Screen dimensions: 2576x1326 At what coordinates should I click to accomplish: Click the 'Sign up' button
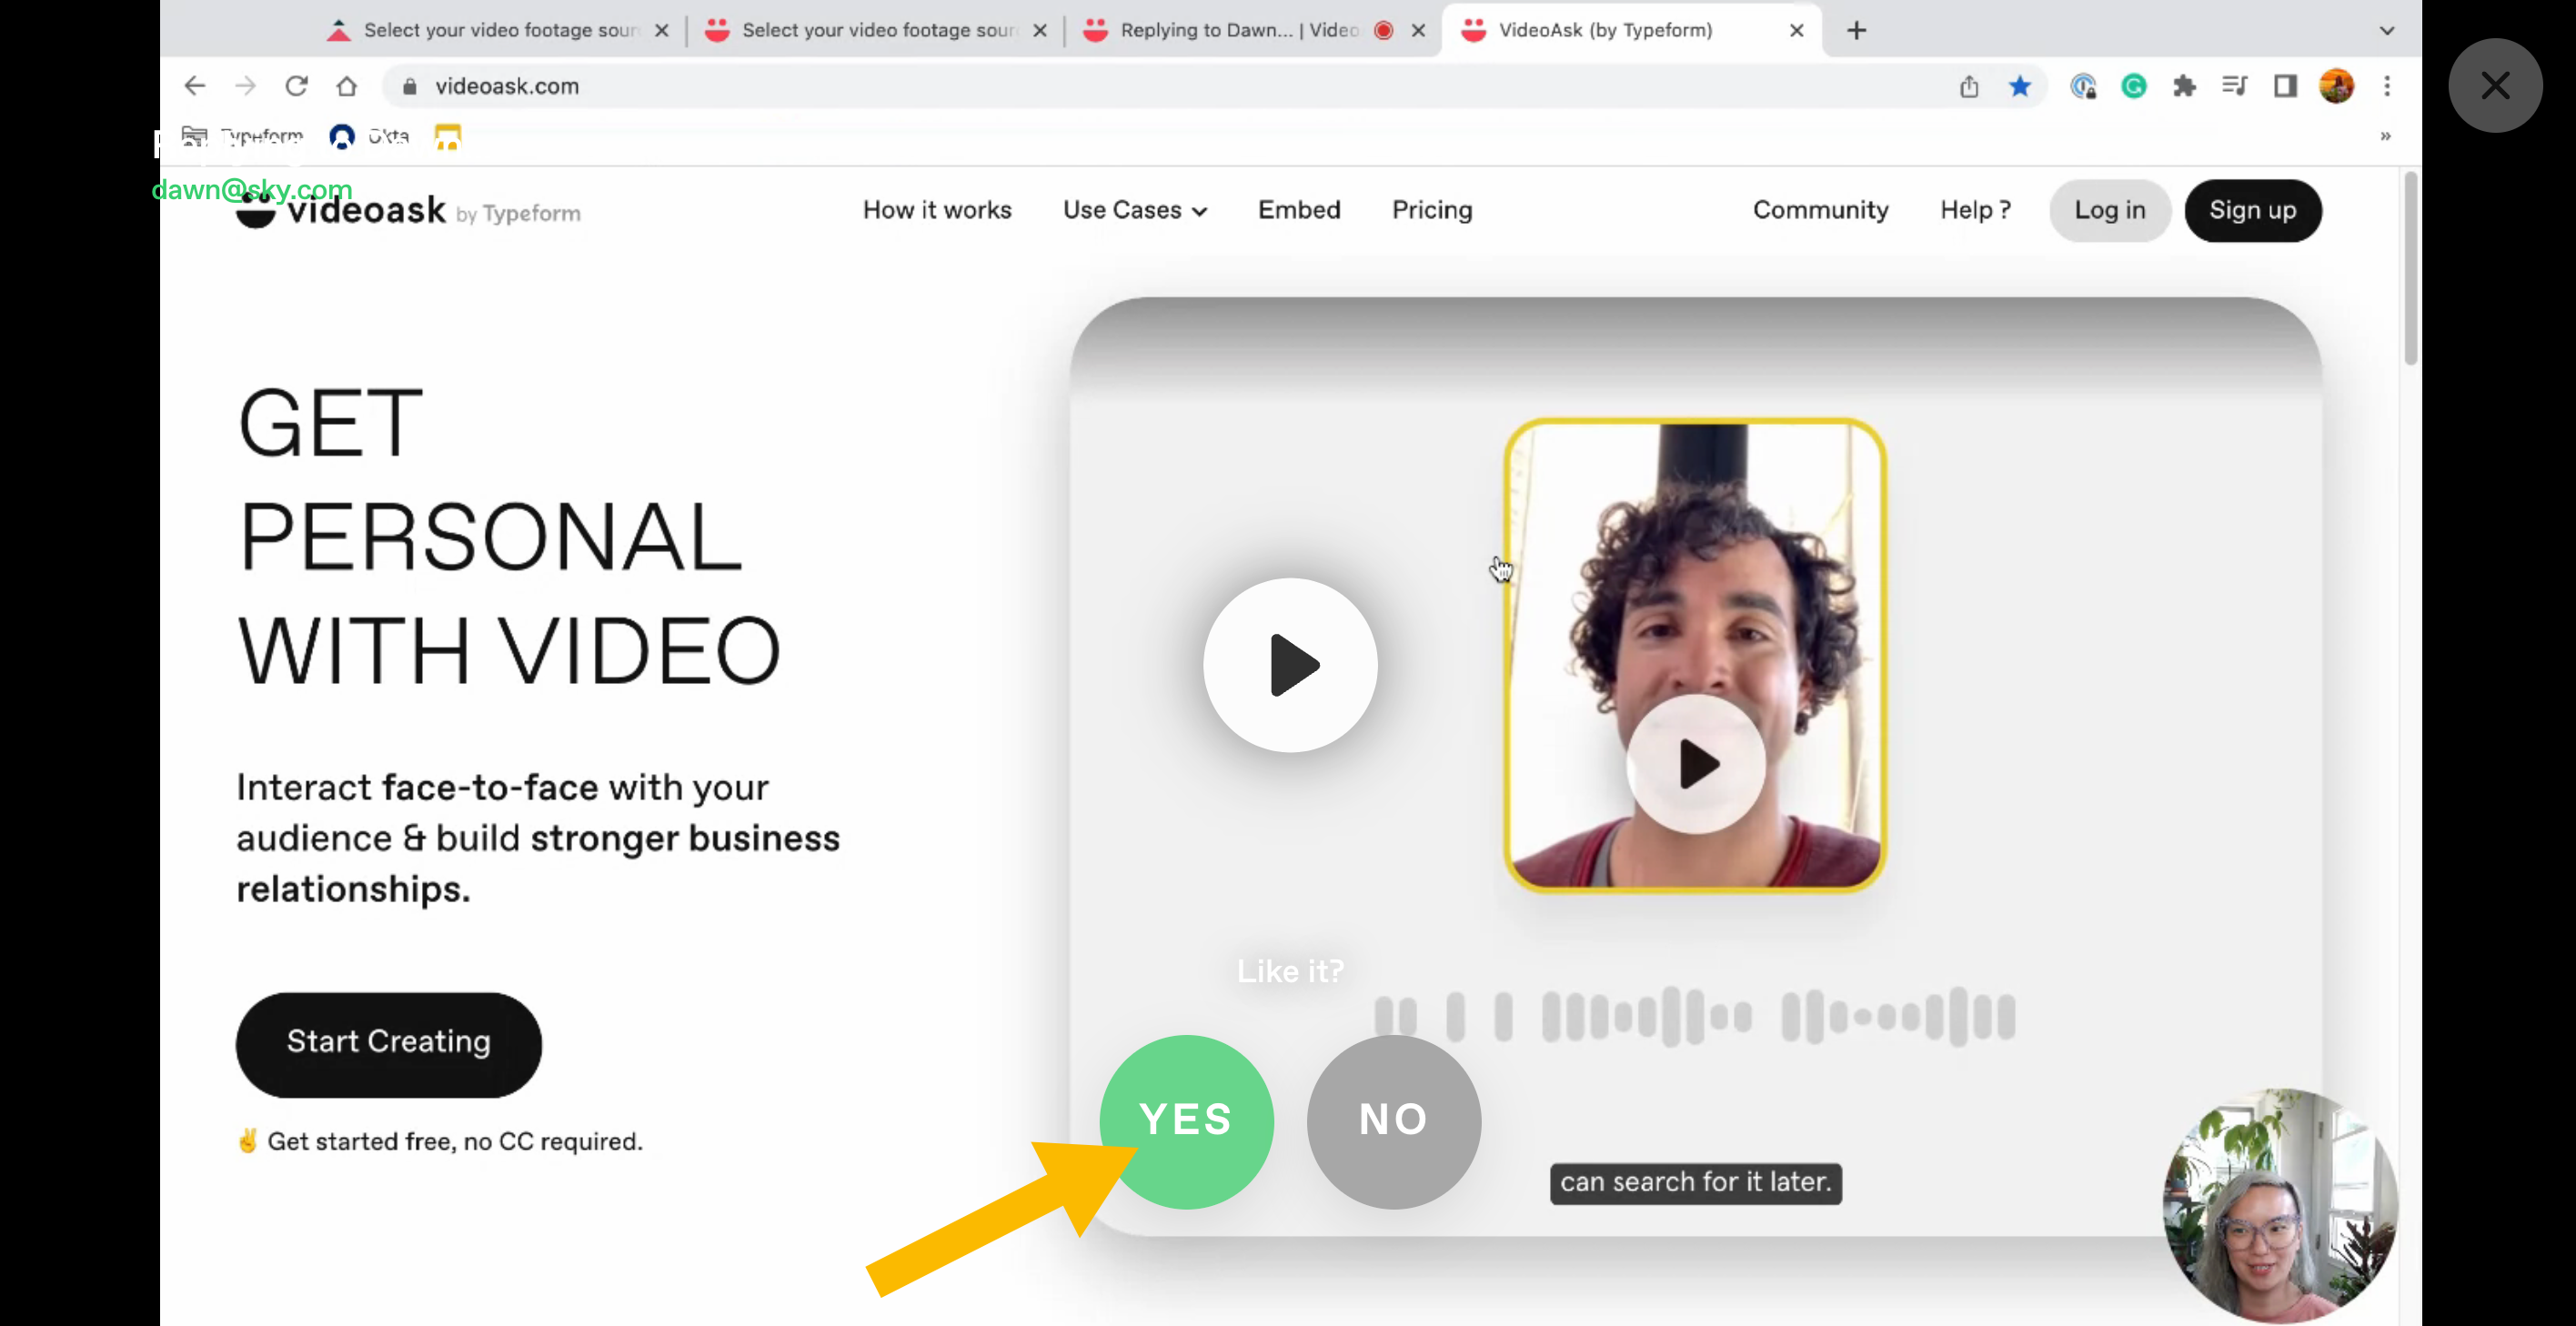tap(2253, 210)
